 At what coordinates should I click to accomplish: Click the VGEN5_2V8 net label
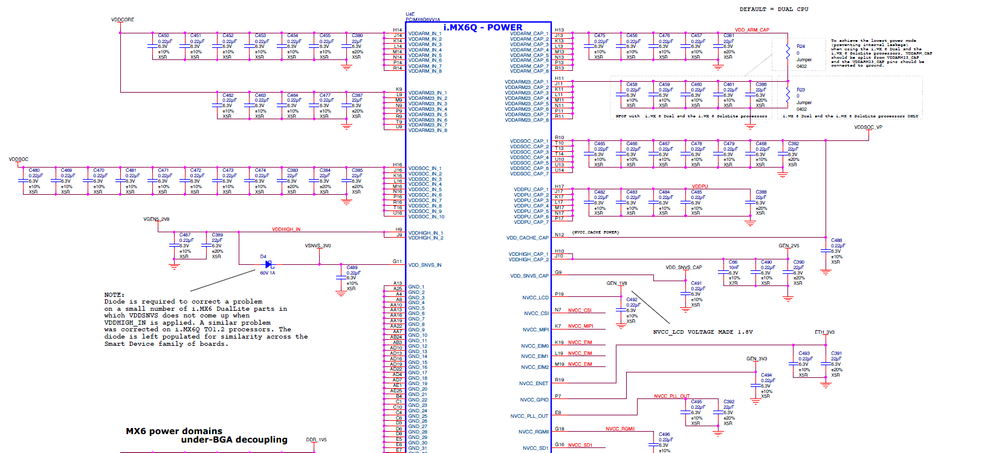tap(157, 219)
